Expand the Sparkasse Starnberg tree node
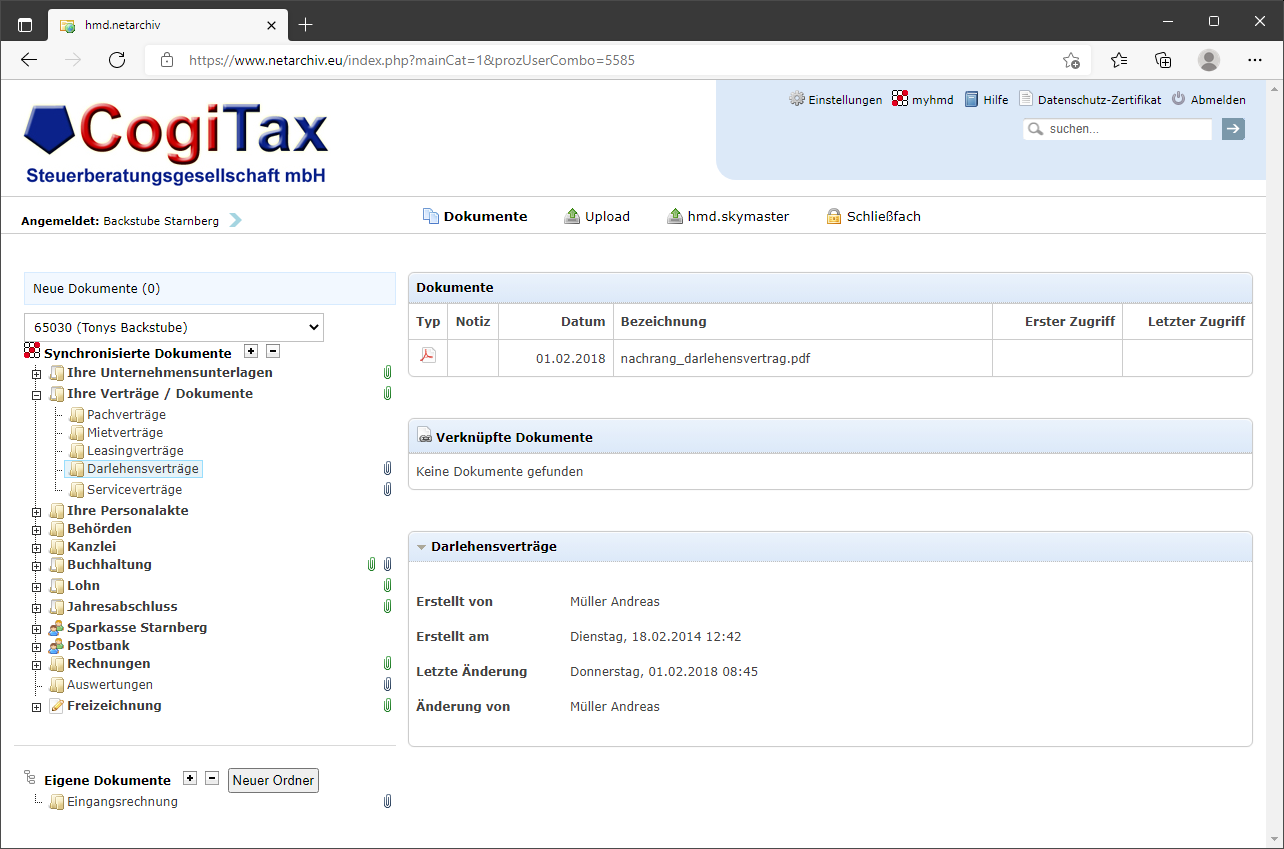The width and height of the screenshot is (1284, 849). [36, 627]
